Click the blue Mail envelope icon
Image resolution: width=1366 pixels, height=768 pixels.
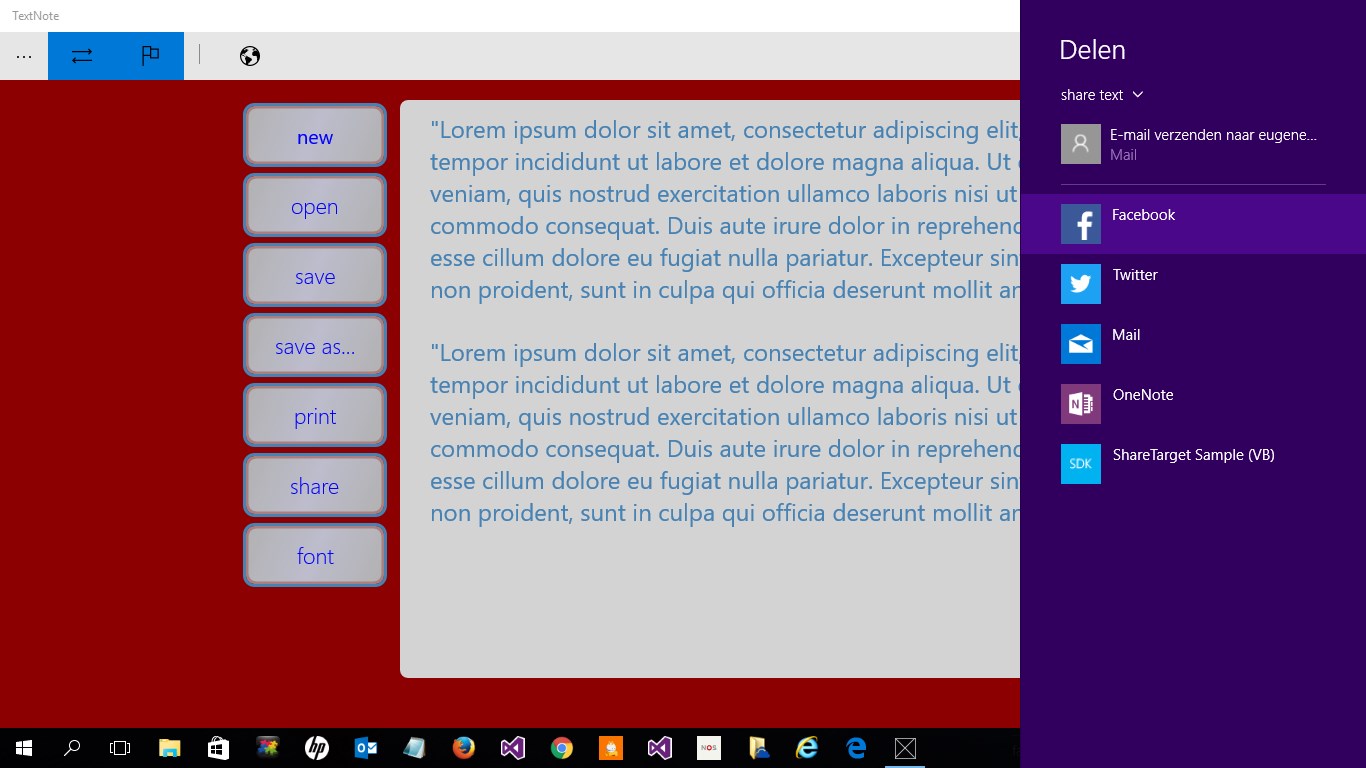coord(1081,344)
